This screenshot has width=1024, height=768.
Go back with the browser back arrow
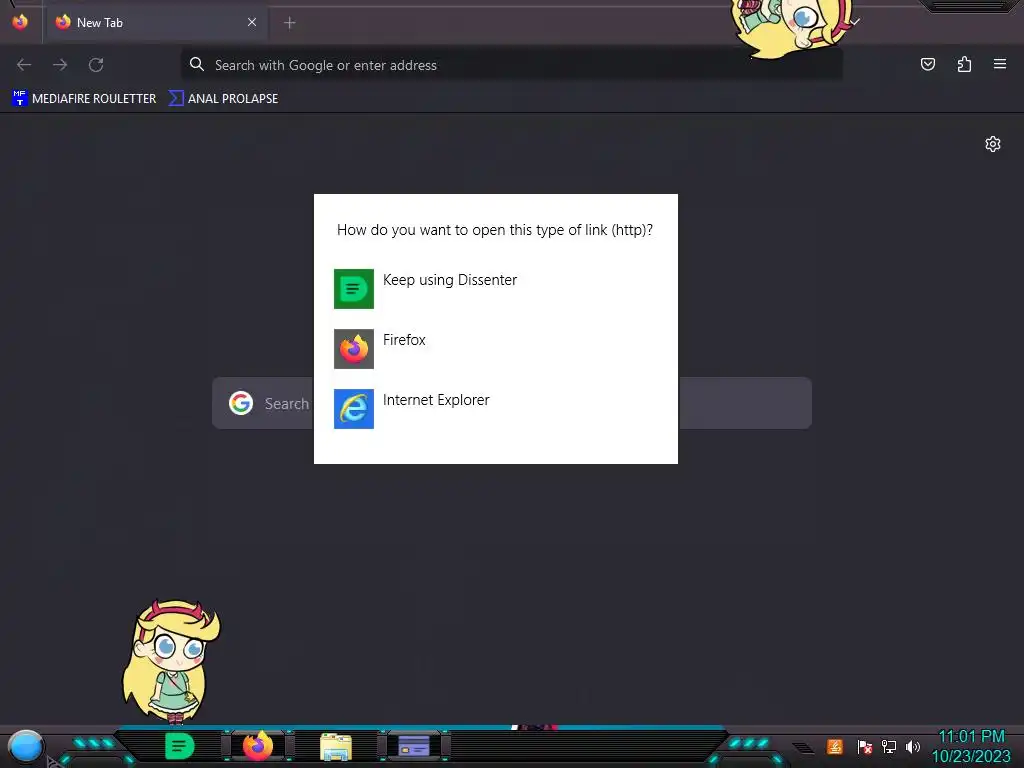click(x=24, y=65)
